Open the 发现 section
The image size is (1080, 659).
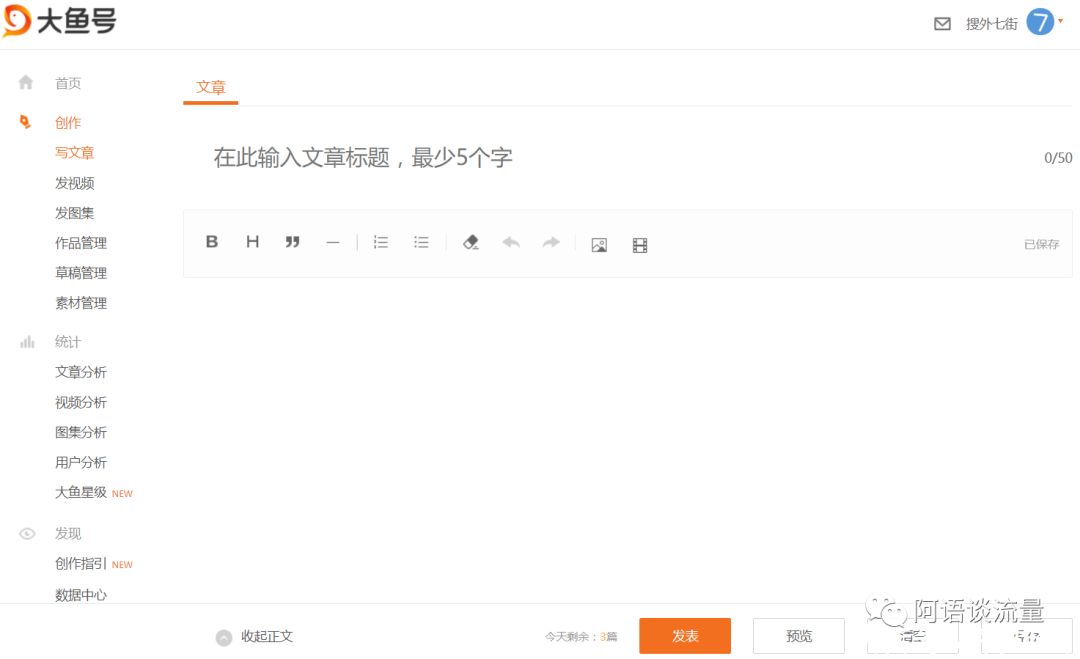tap(68, 534)
